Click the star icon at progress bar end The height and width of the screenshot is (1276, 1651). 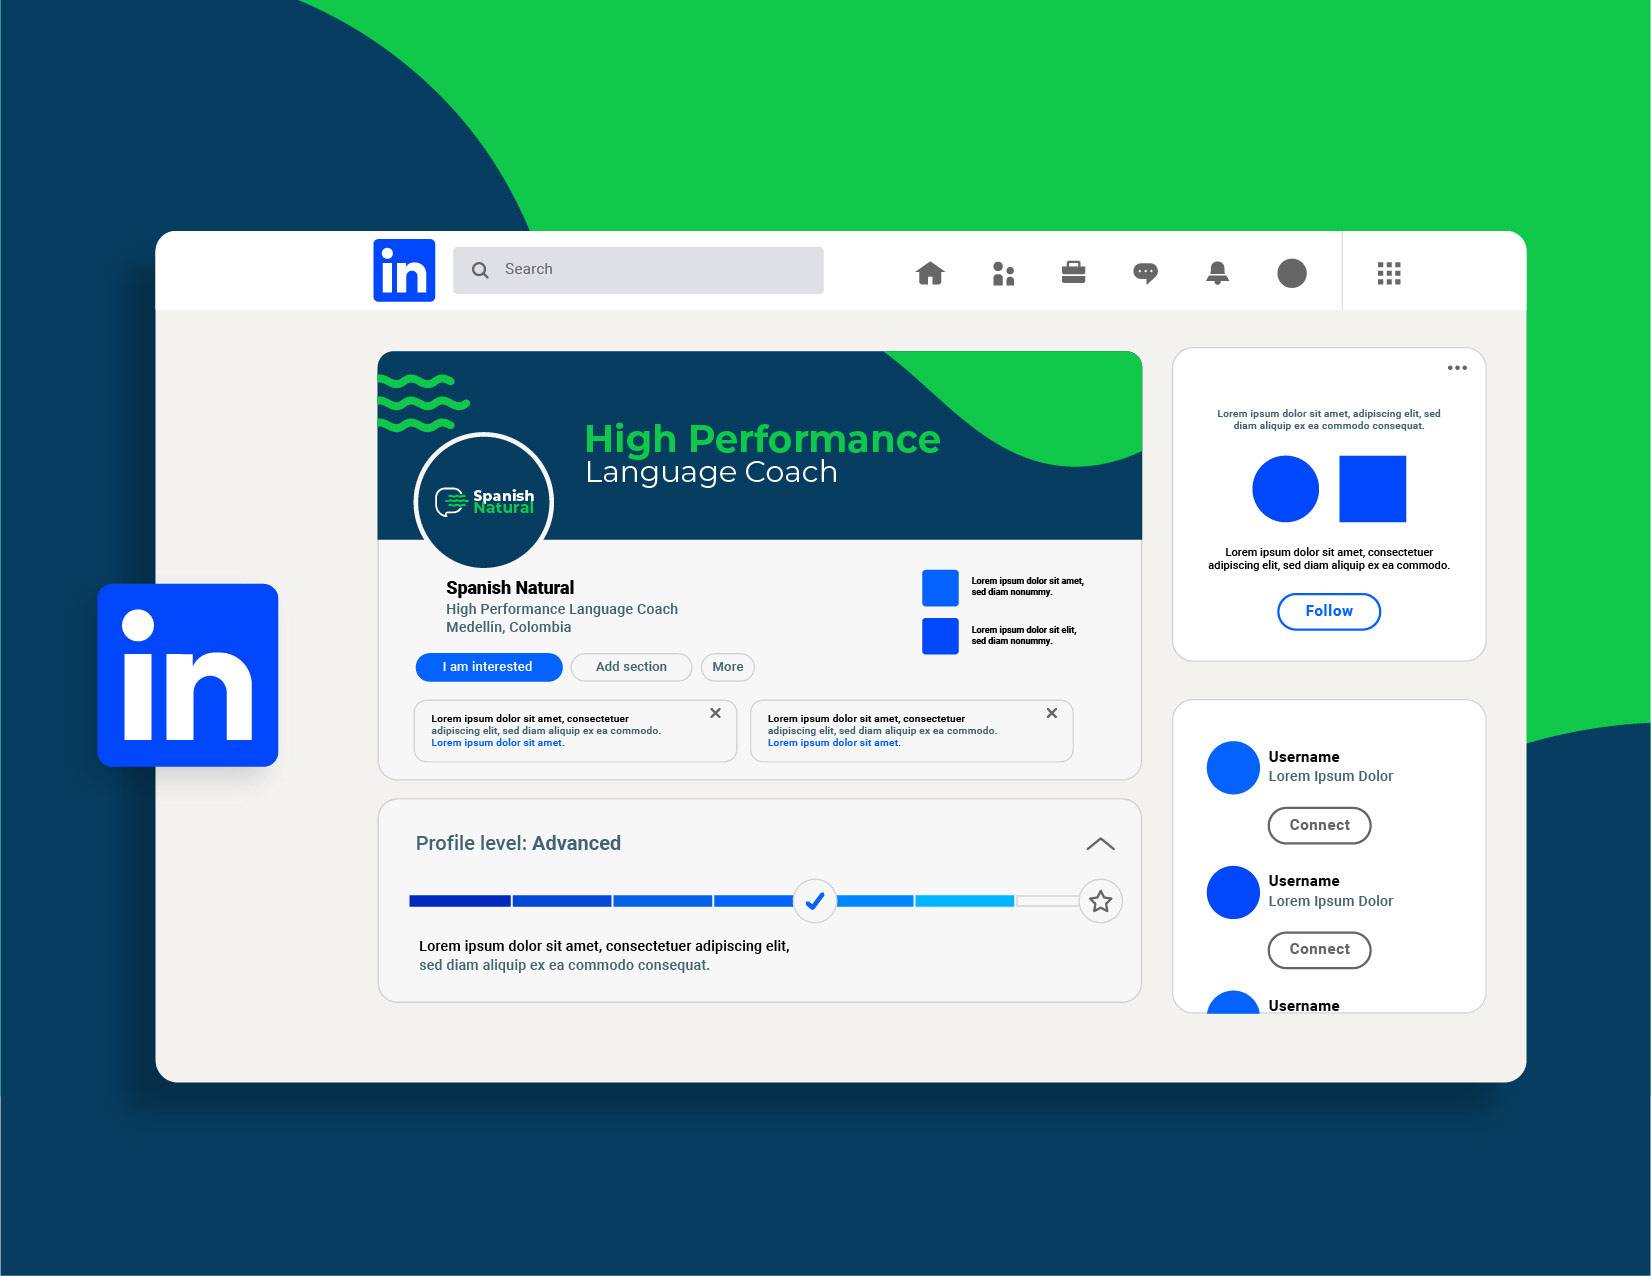(x=1101, y=901)
